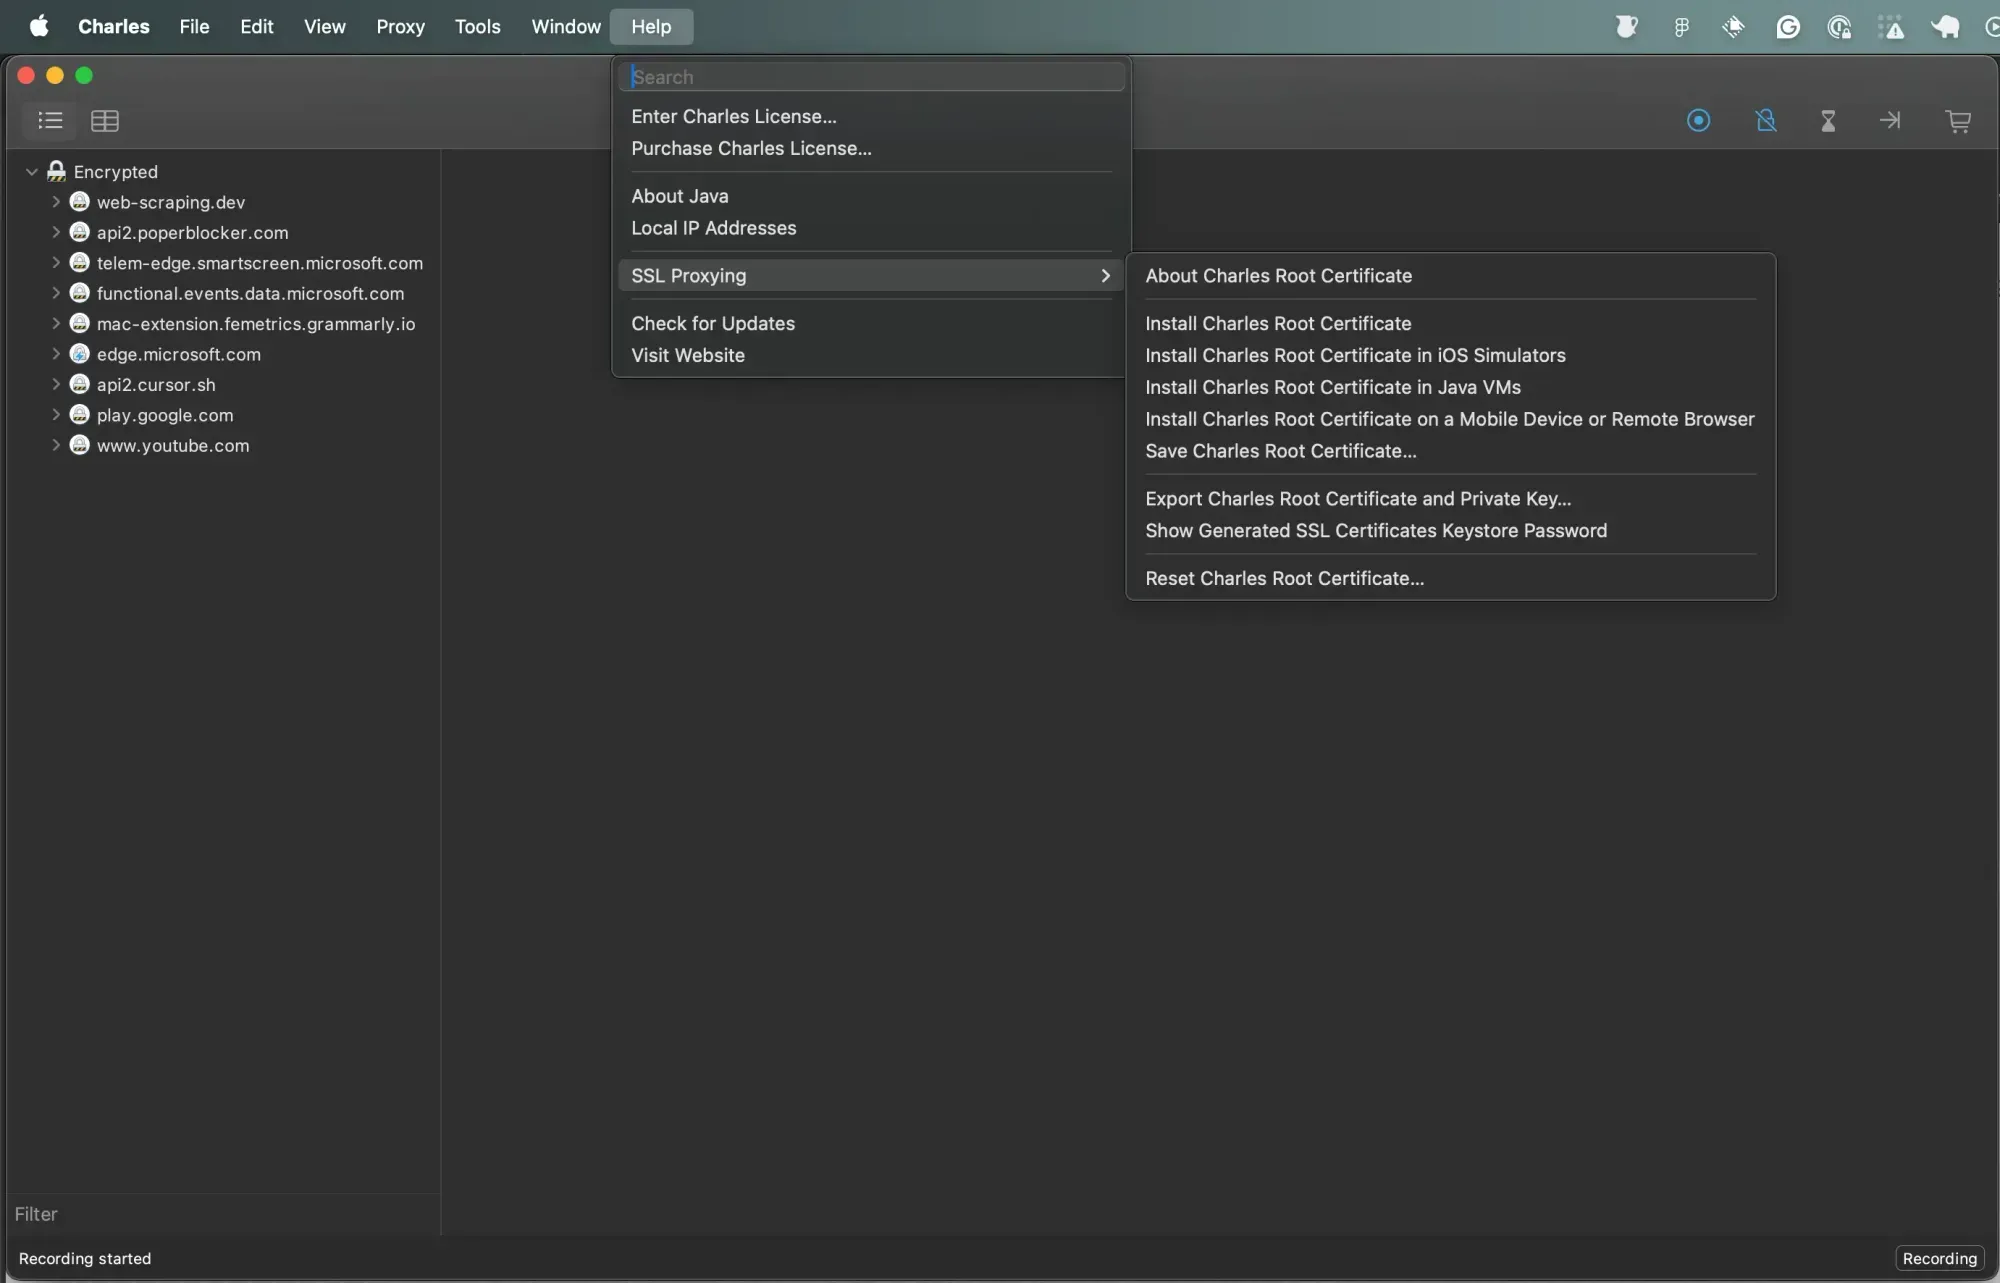Toggle SSL proxying padlock icon
This screenshot has height=1283, width=2000.
pos(1766,121)
